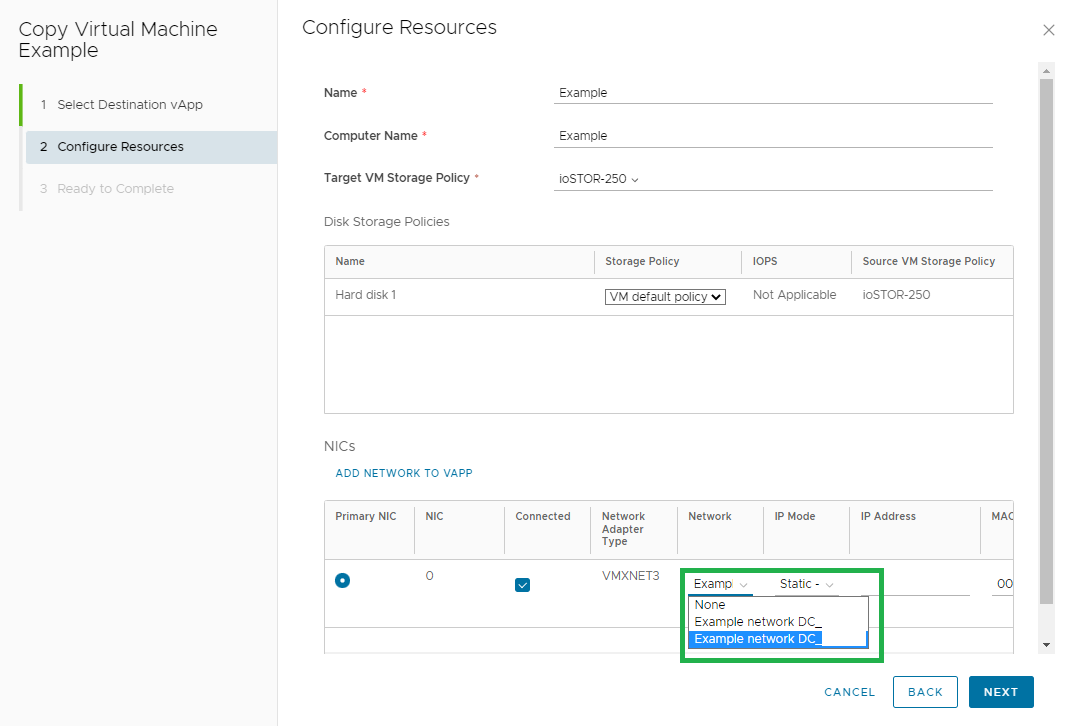Image resolution: width=1073 pixels, height=726 pixels.
Task: Click the ioSTOR-250 source policy cell
Action: (x=896, y=296)
